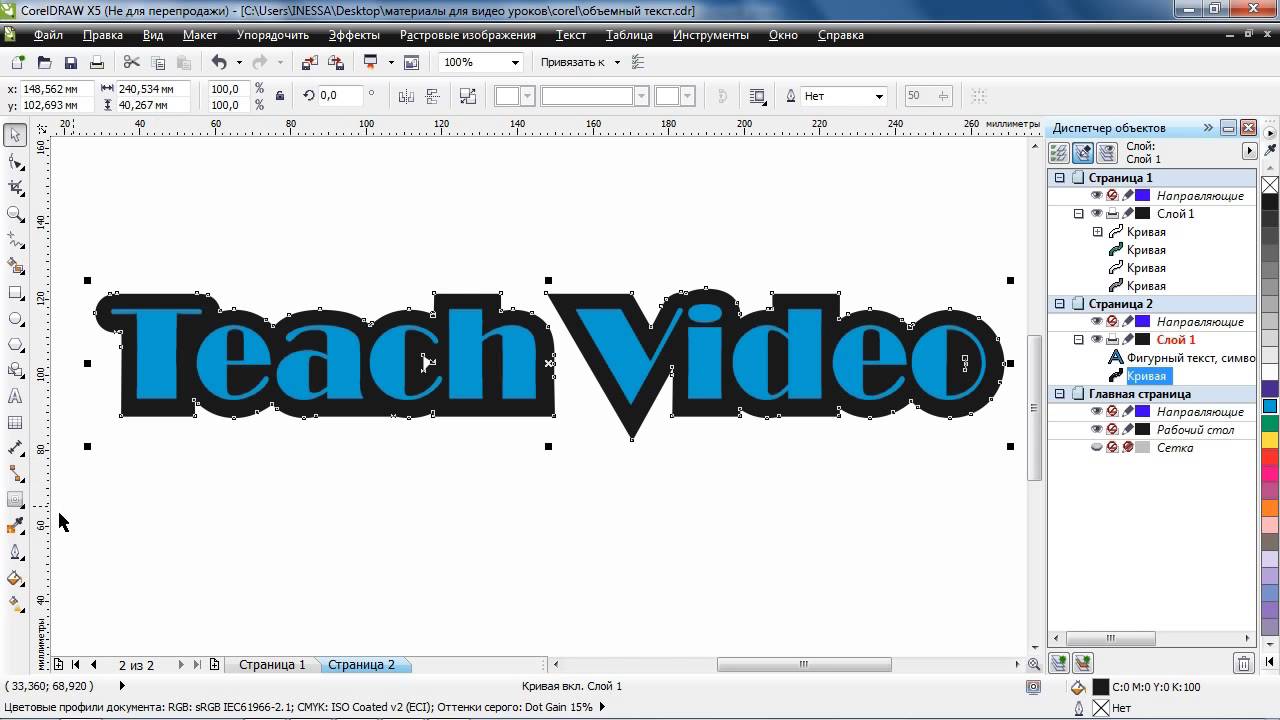Undo the last action
Image resolution: width=1280 pixels, height=720 pixels.
[219, 62]
